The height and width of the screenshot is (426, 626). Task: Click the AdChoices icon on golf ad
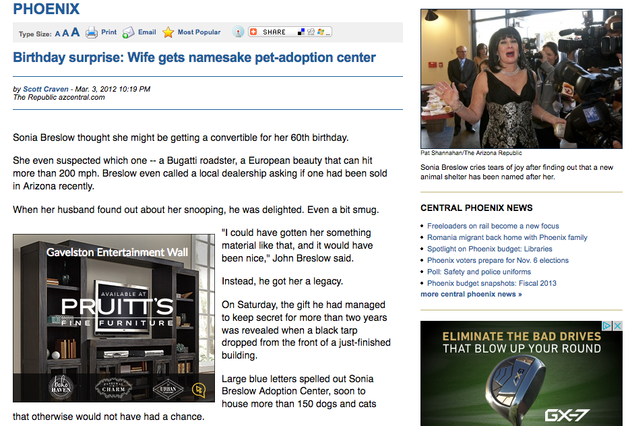(607, 326)
